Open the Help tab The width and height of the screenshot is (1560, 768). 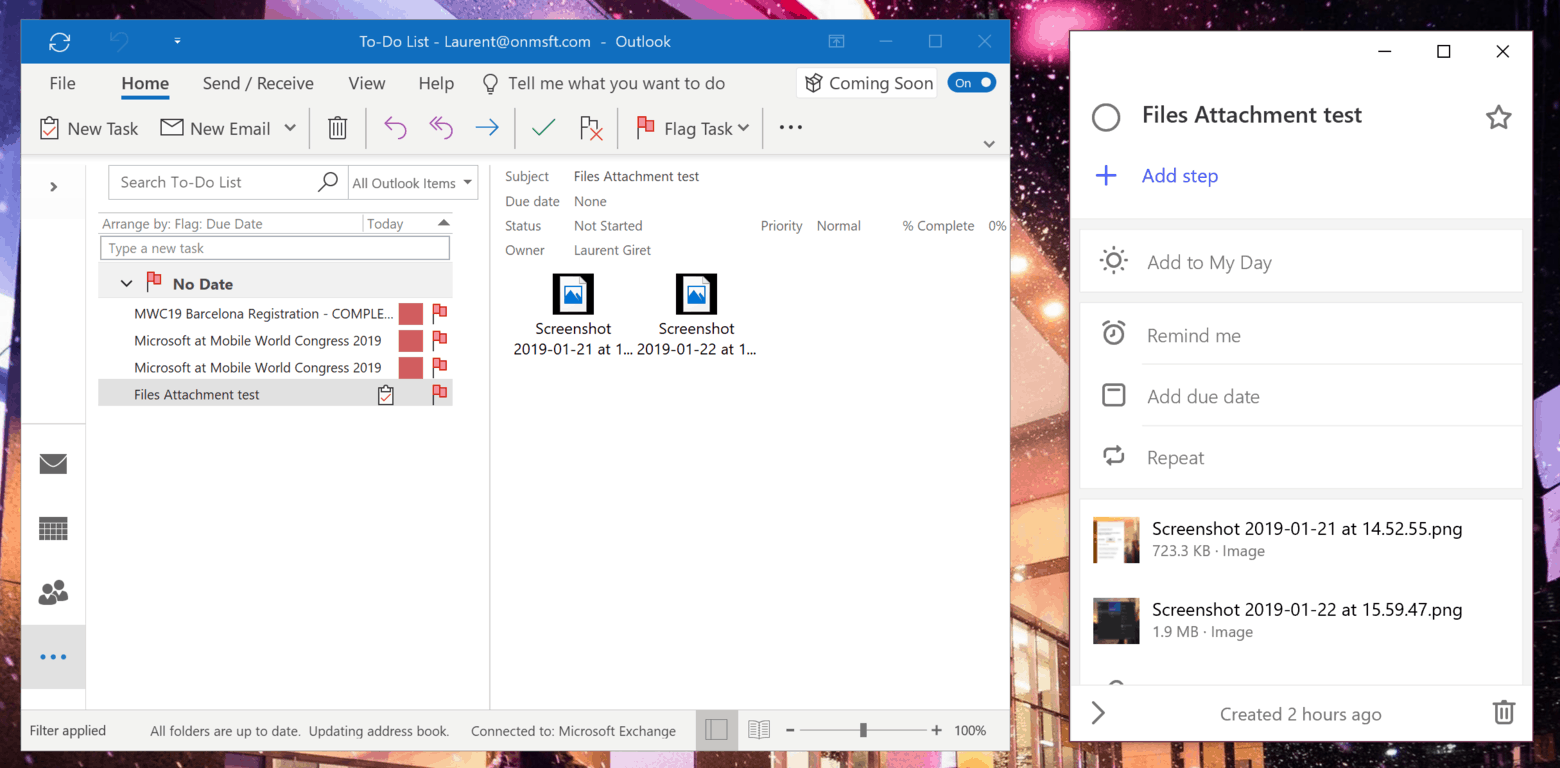point(436,83)
